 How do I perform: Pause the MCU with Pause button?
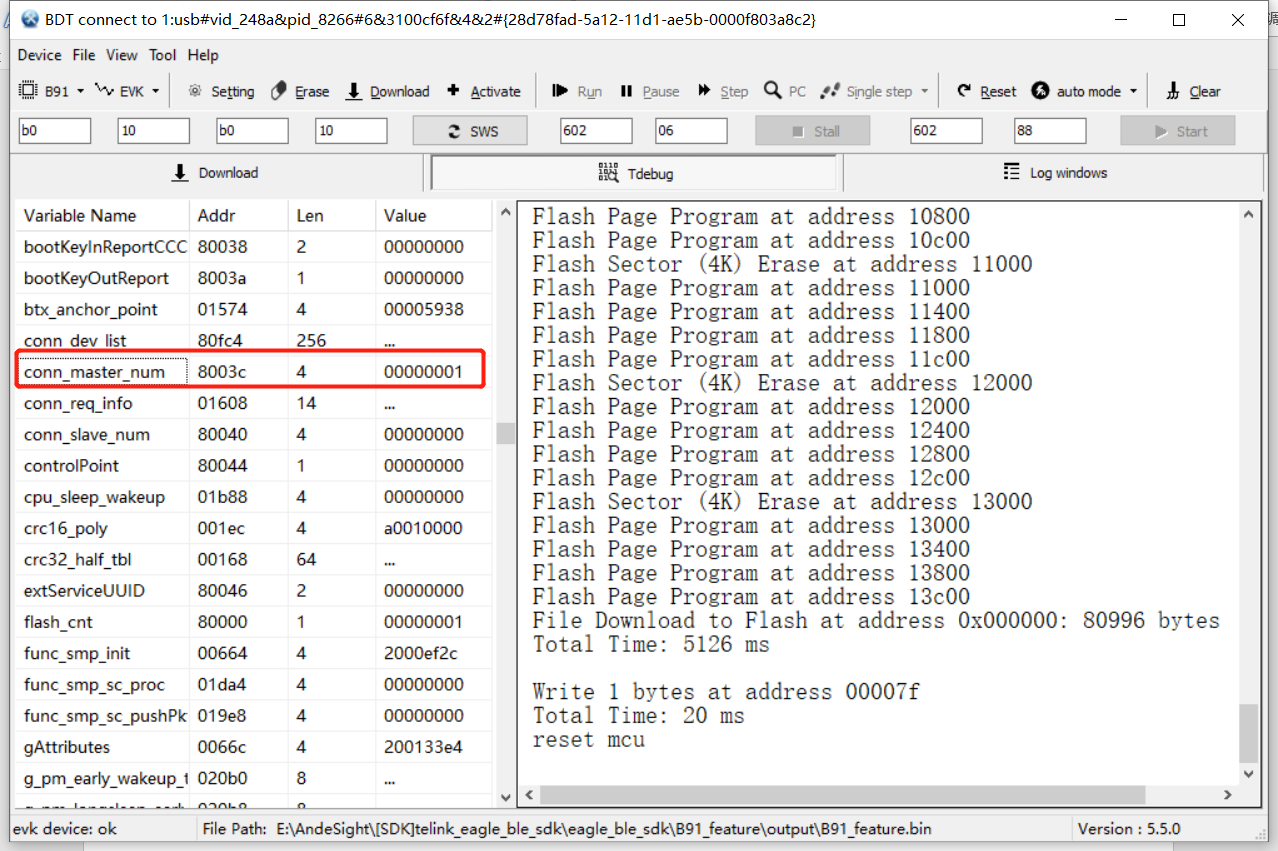[650, 91]
